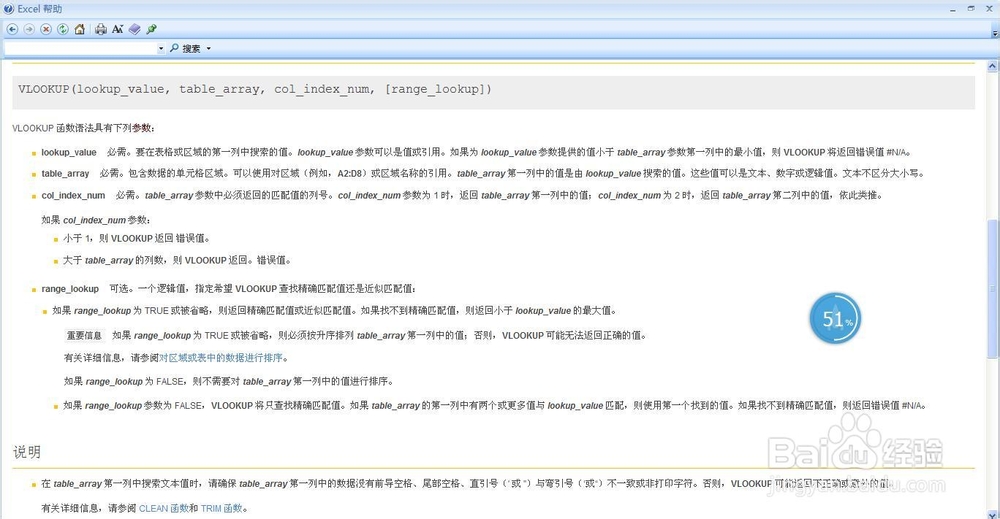This screenshot has width=1000, height=519.
Task: Go to the help Home page
Action: tap(80, 29)
